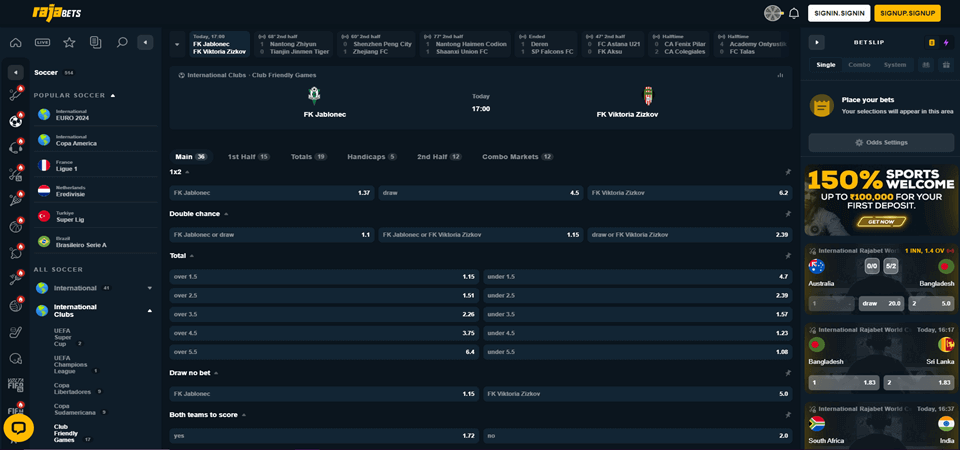
Task: Open the bet history document icon
Action: (95, 42)
